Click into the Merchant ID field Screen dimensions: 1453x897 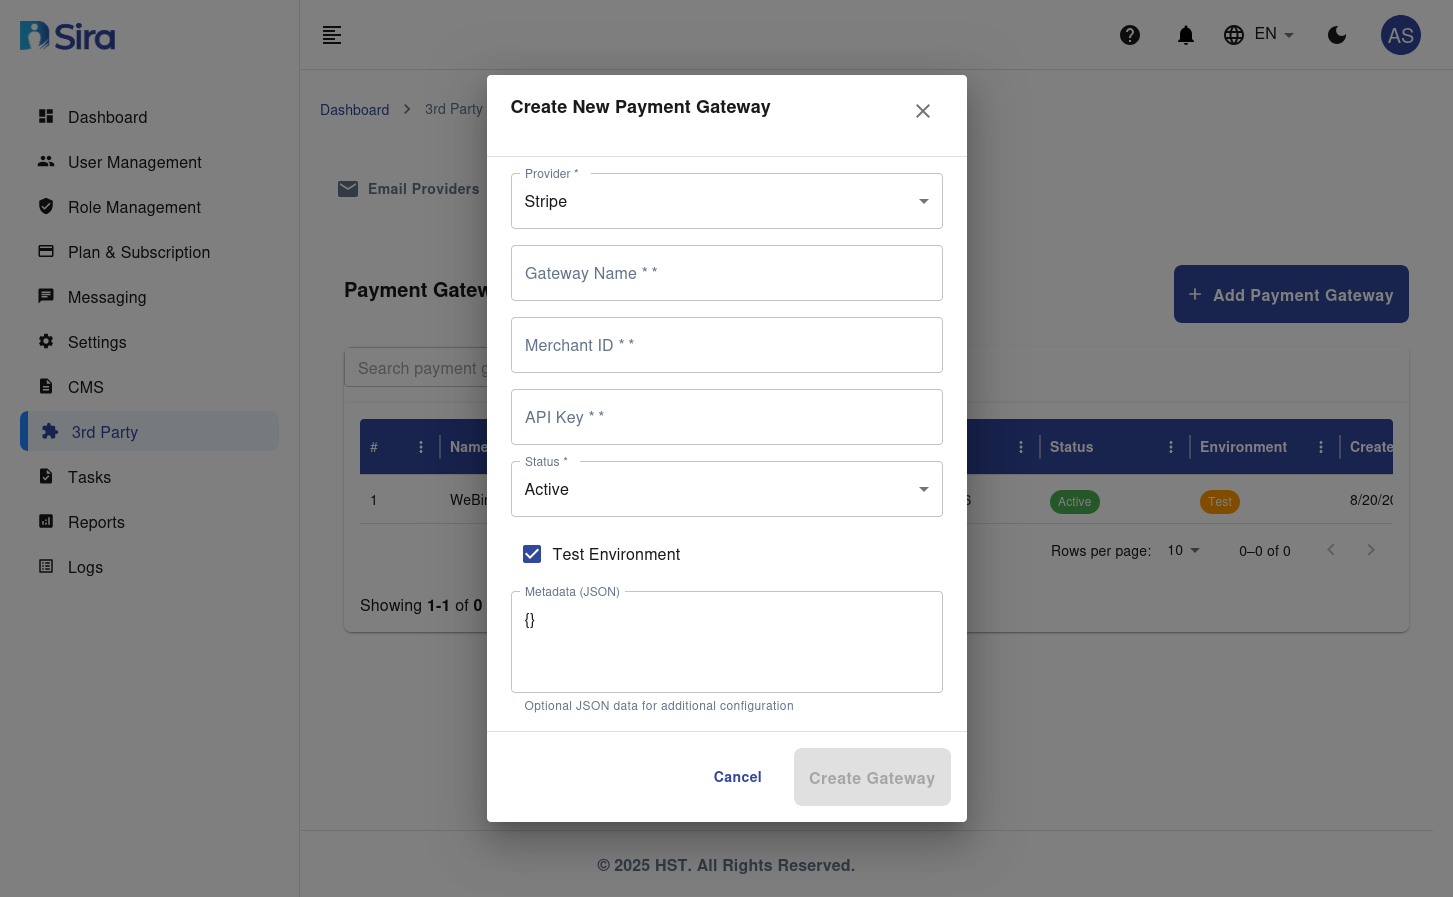[x=726, y=345]
